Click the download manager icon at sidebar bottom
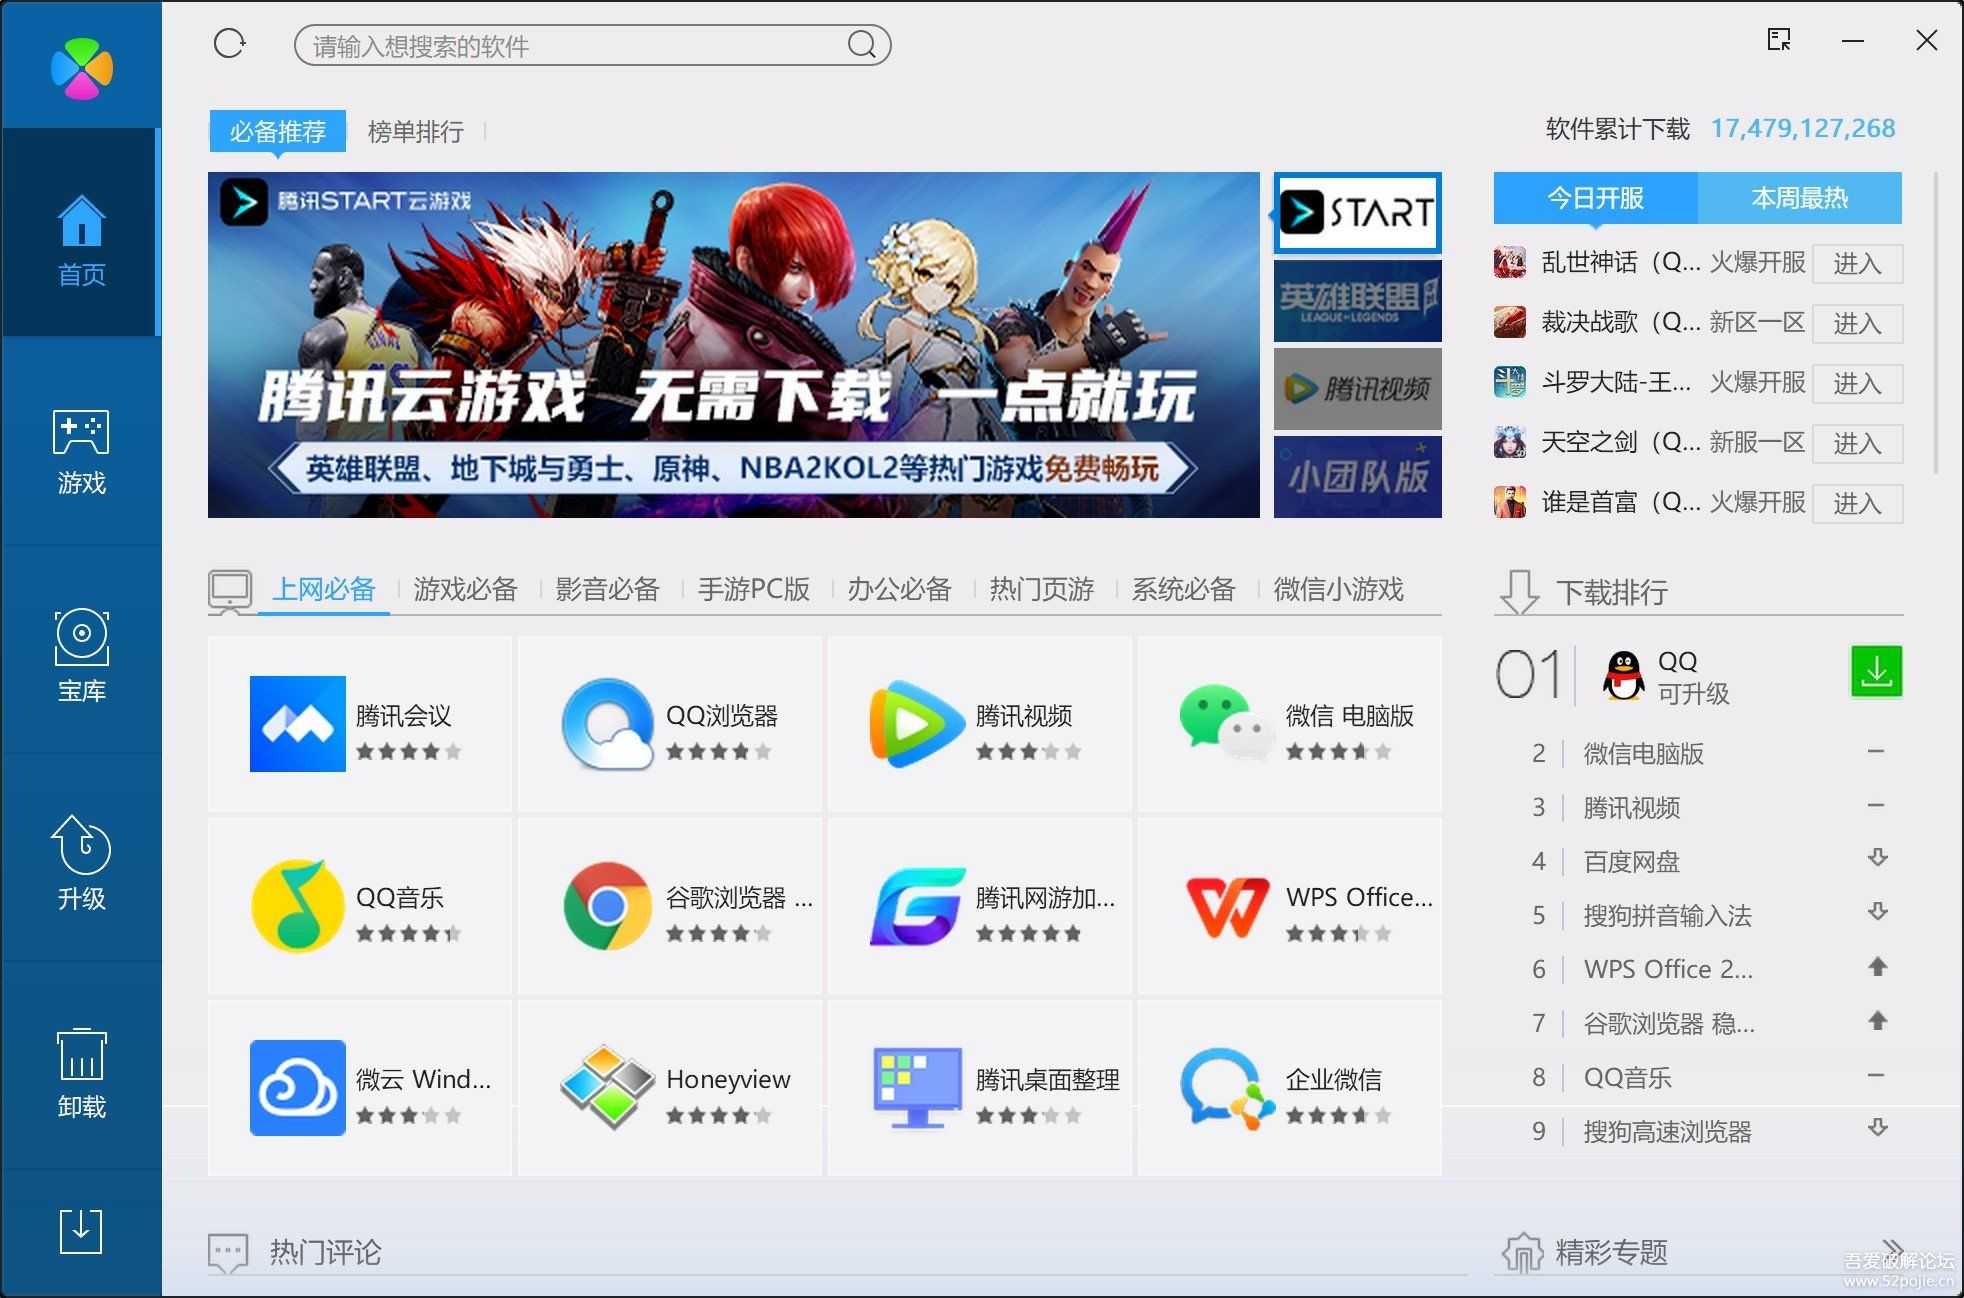 pyautogui.click(x=80, y=1232)
